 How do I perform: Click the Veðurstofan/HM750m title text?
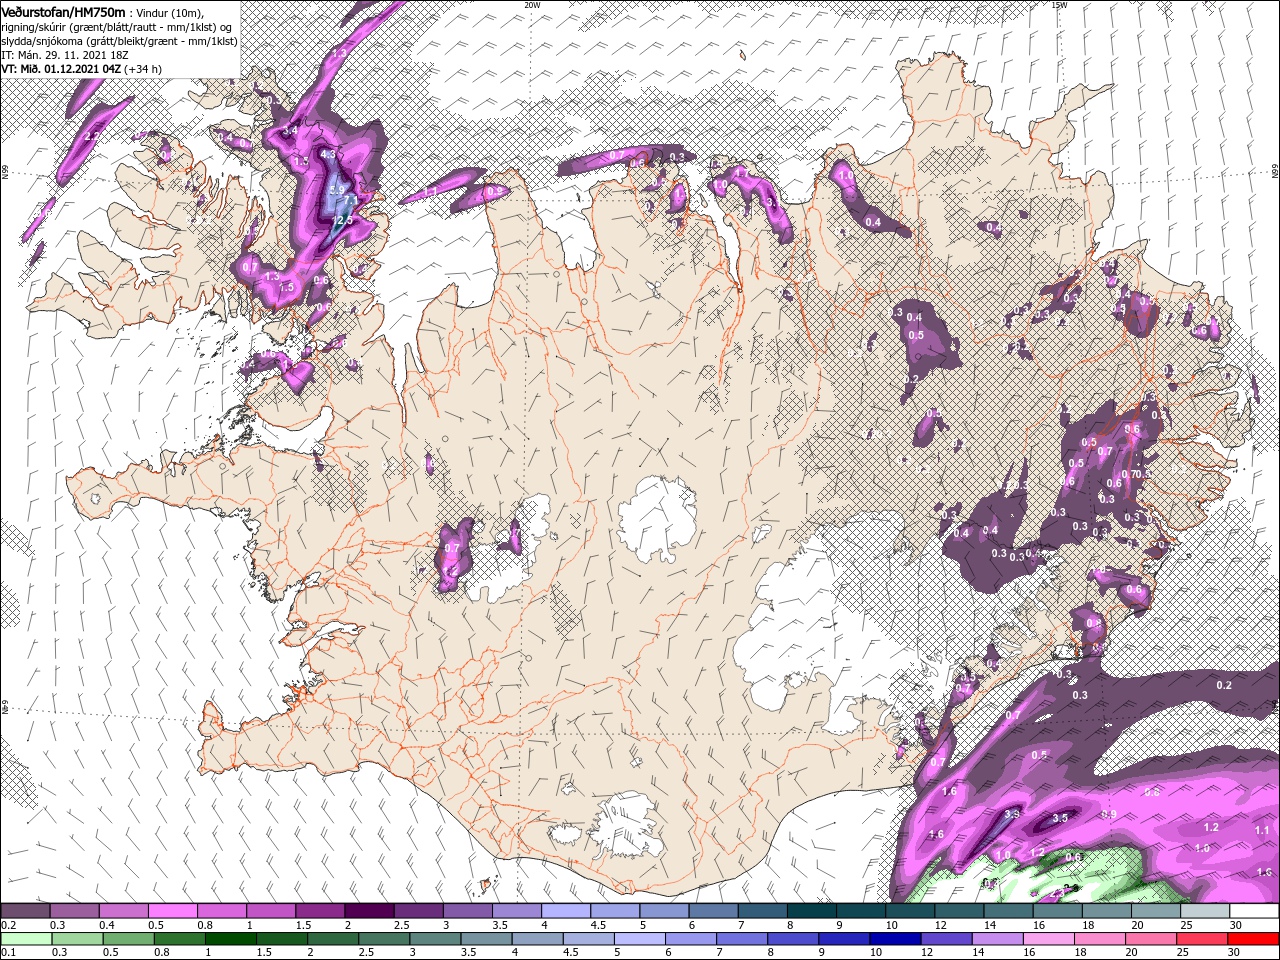tap(64, 12)
